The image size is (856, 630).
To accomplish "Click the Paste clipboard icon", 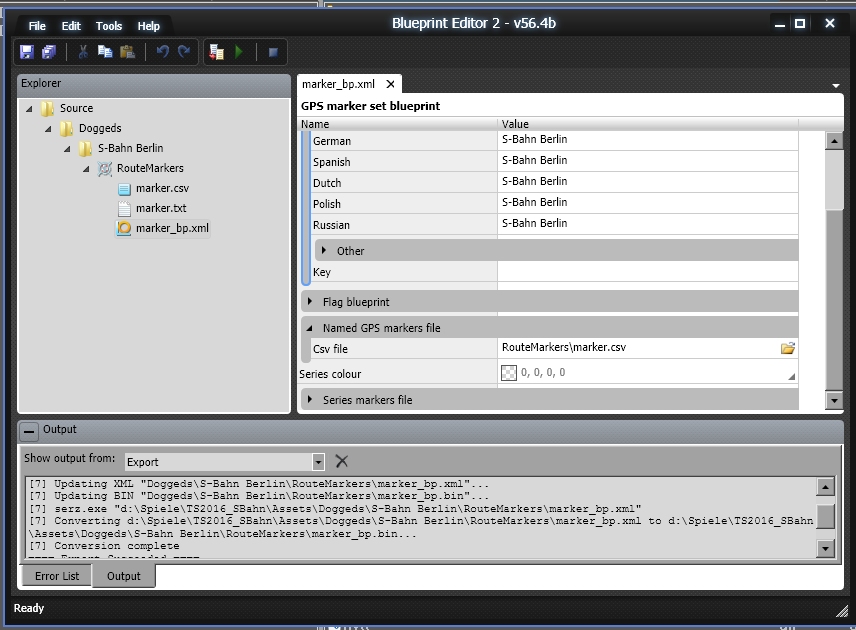I will pos(126,52).
